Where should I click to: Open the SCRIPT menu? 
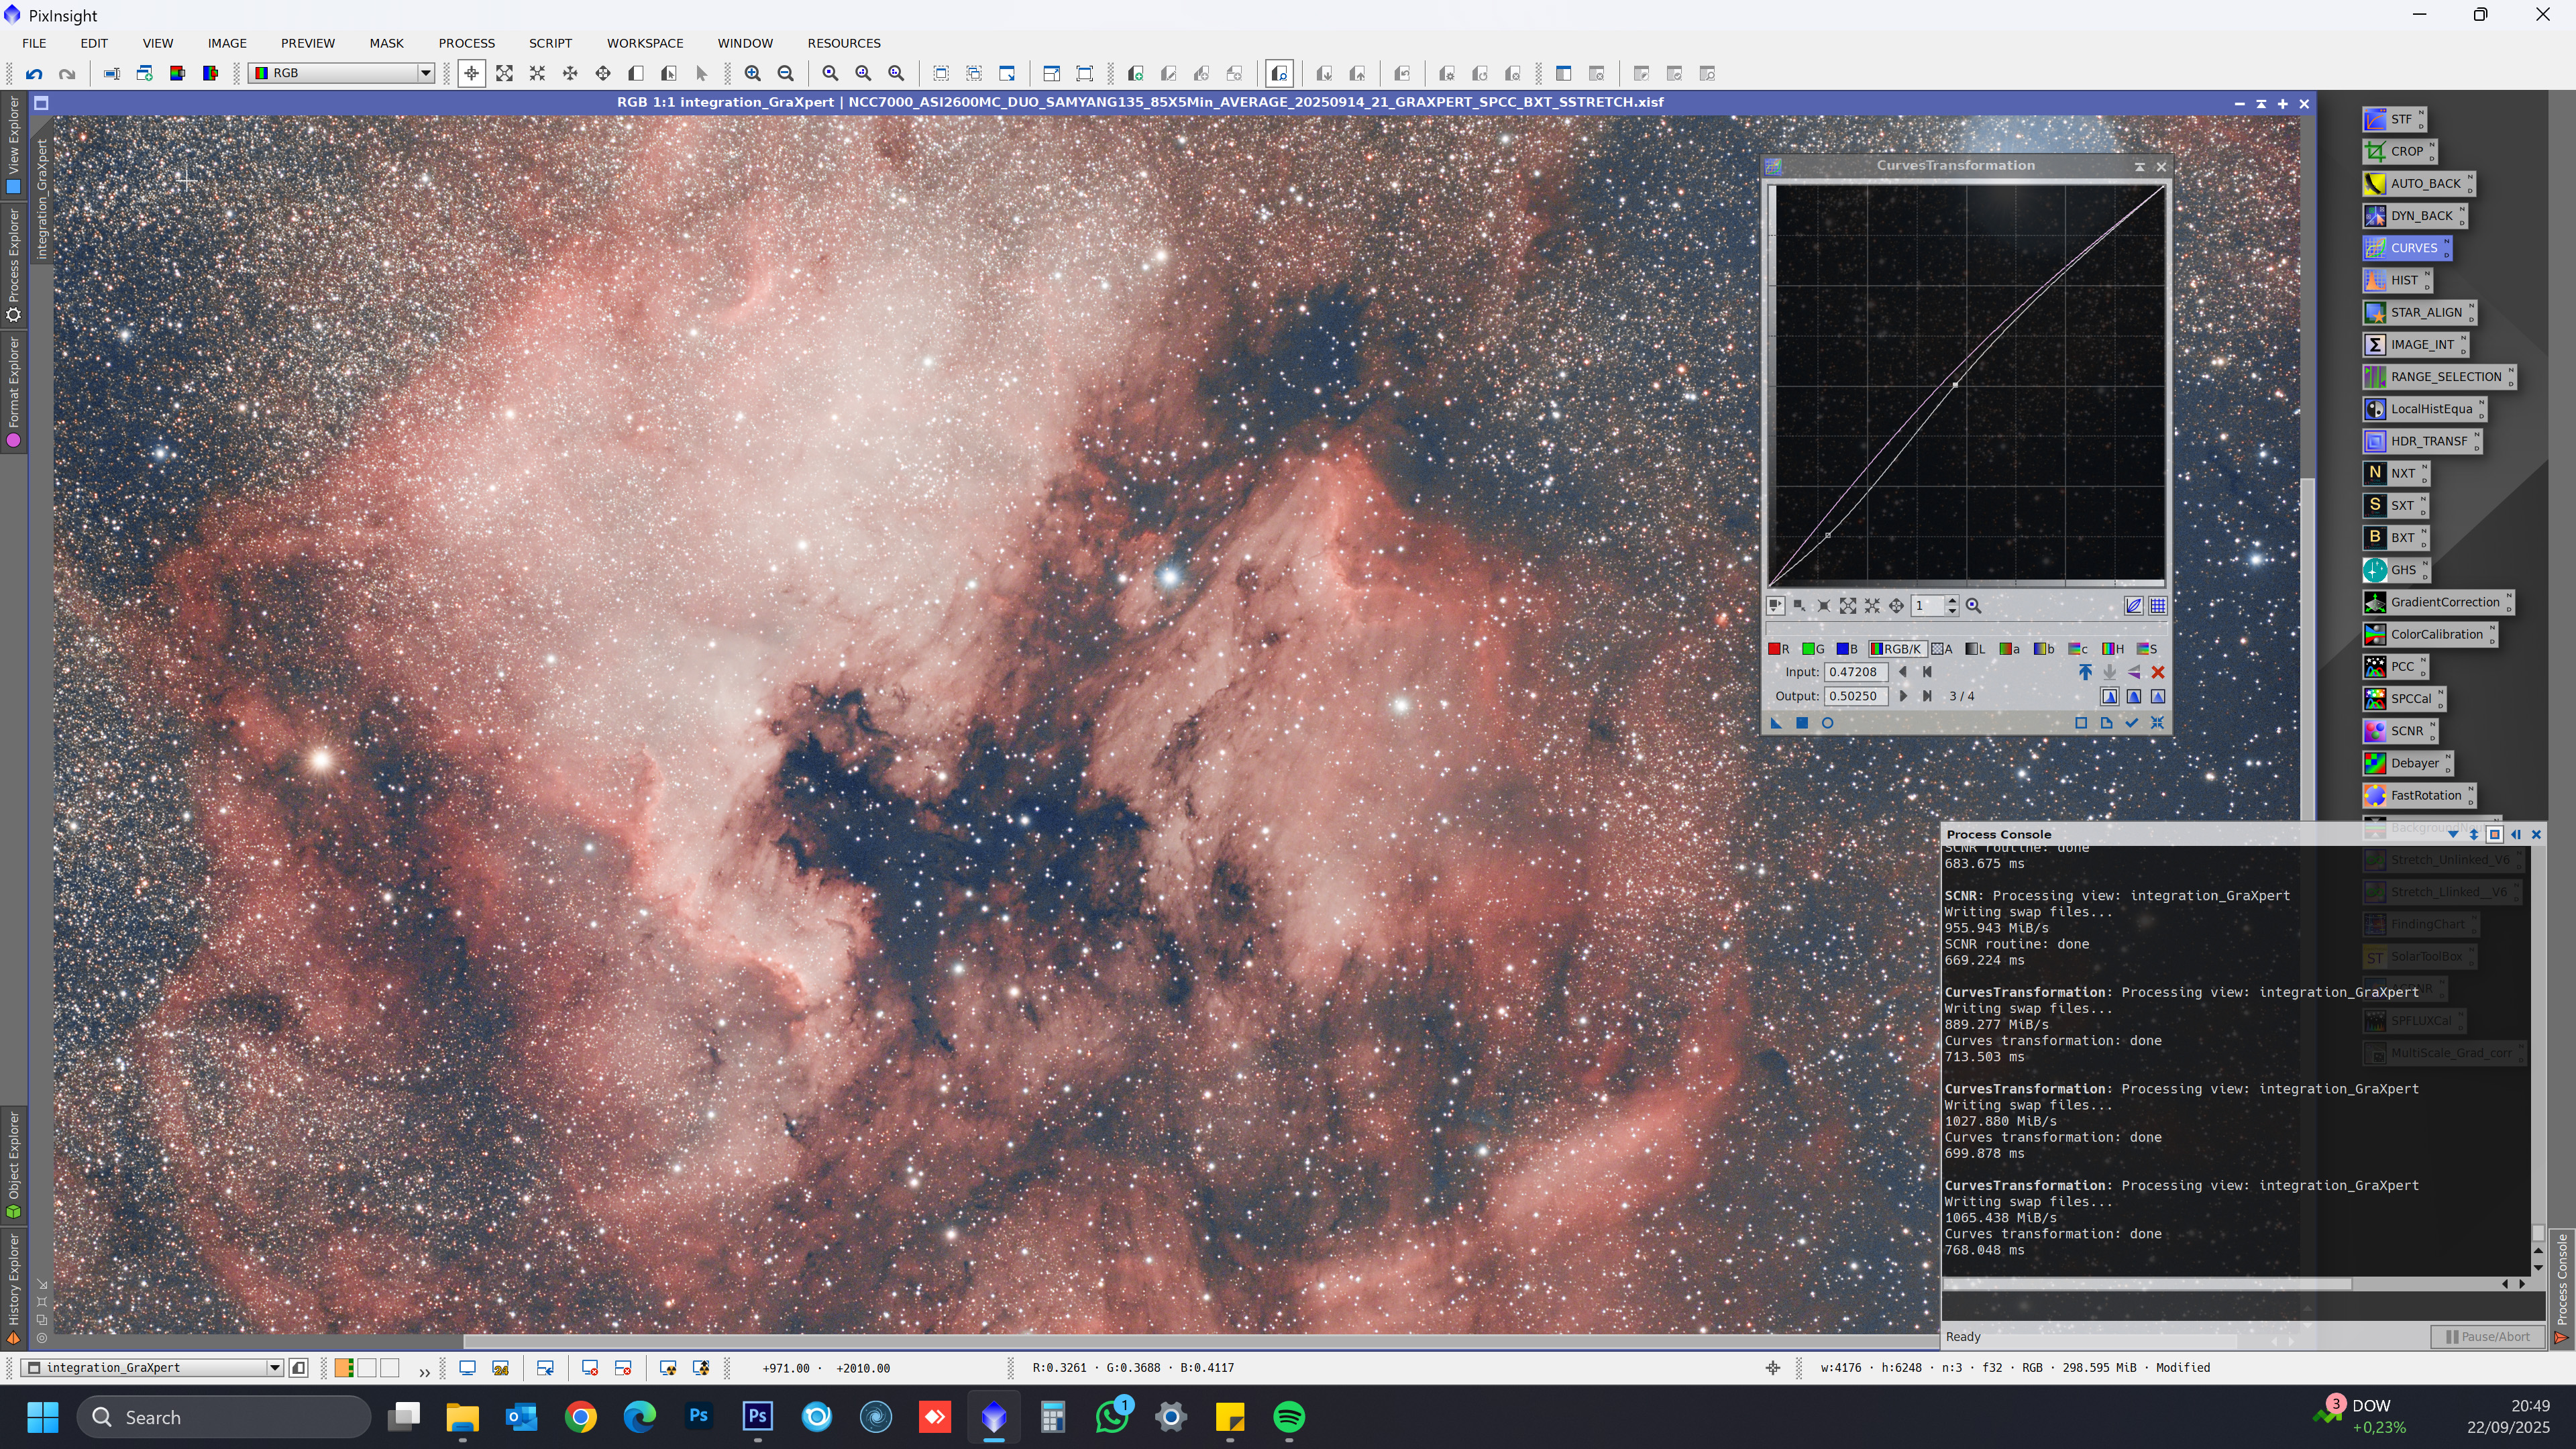tap(550, 43)
